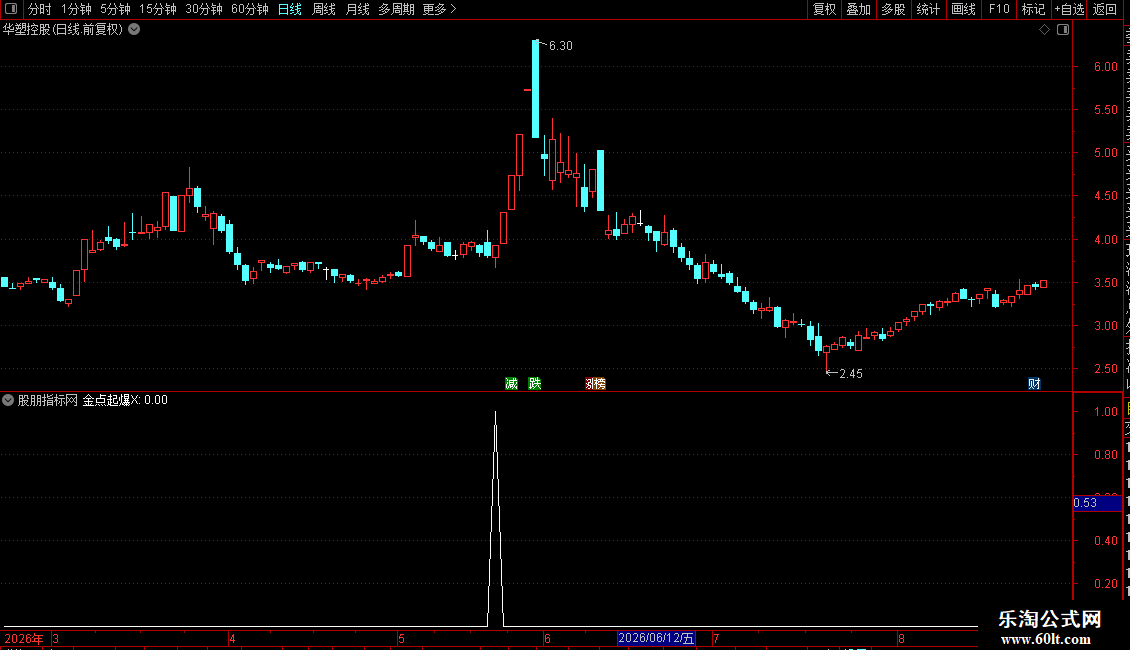This screenshot has width=1130, height=650.
Task: Click the red 榜 marker icon
Action: (x=596, y=383)
